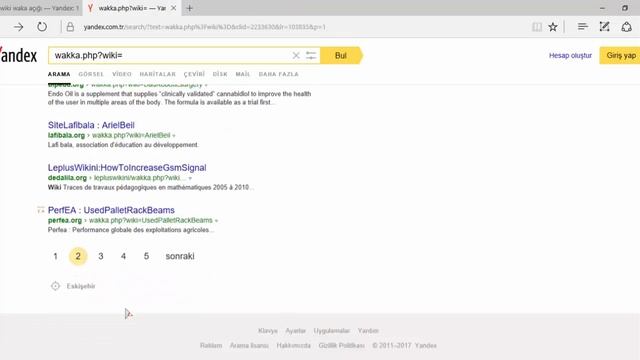640x360 pixels.
Task: Open Arama lisansı footer link
Action: [x=249, y=345]
